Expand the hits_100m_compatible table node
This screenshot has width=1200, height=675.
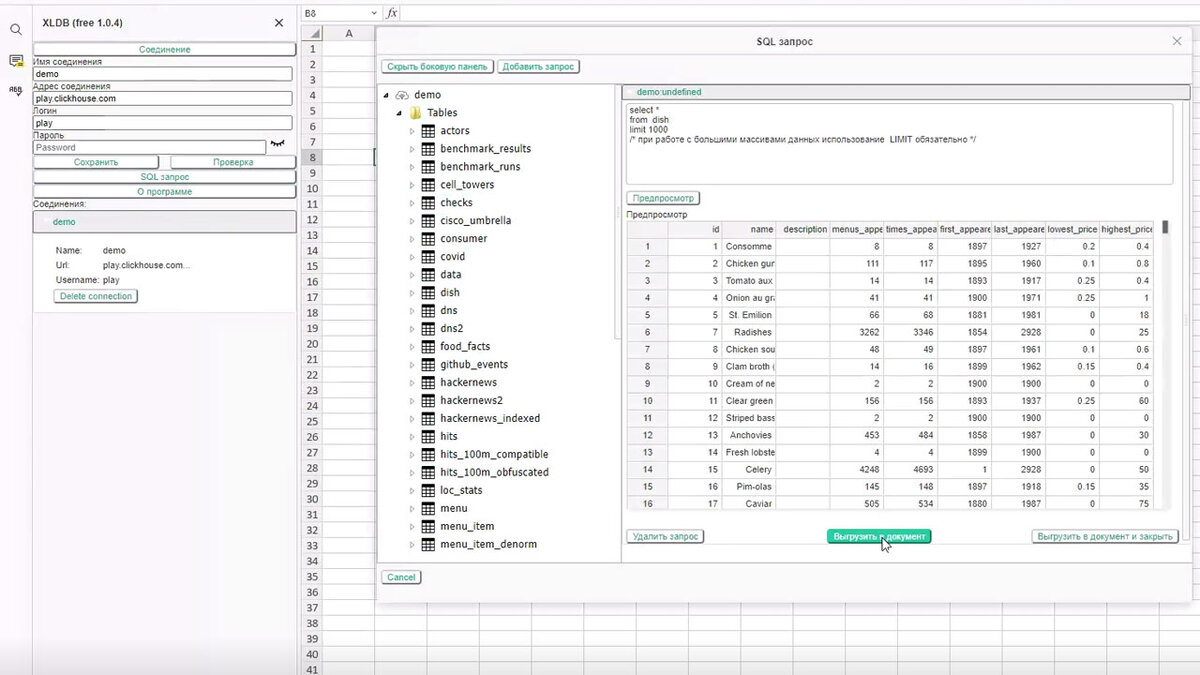pyautogui.click(x=411, y=455)
